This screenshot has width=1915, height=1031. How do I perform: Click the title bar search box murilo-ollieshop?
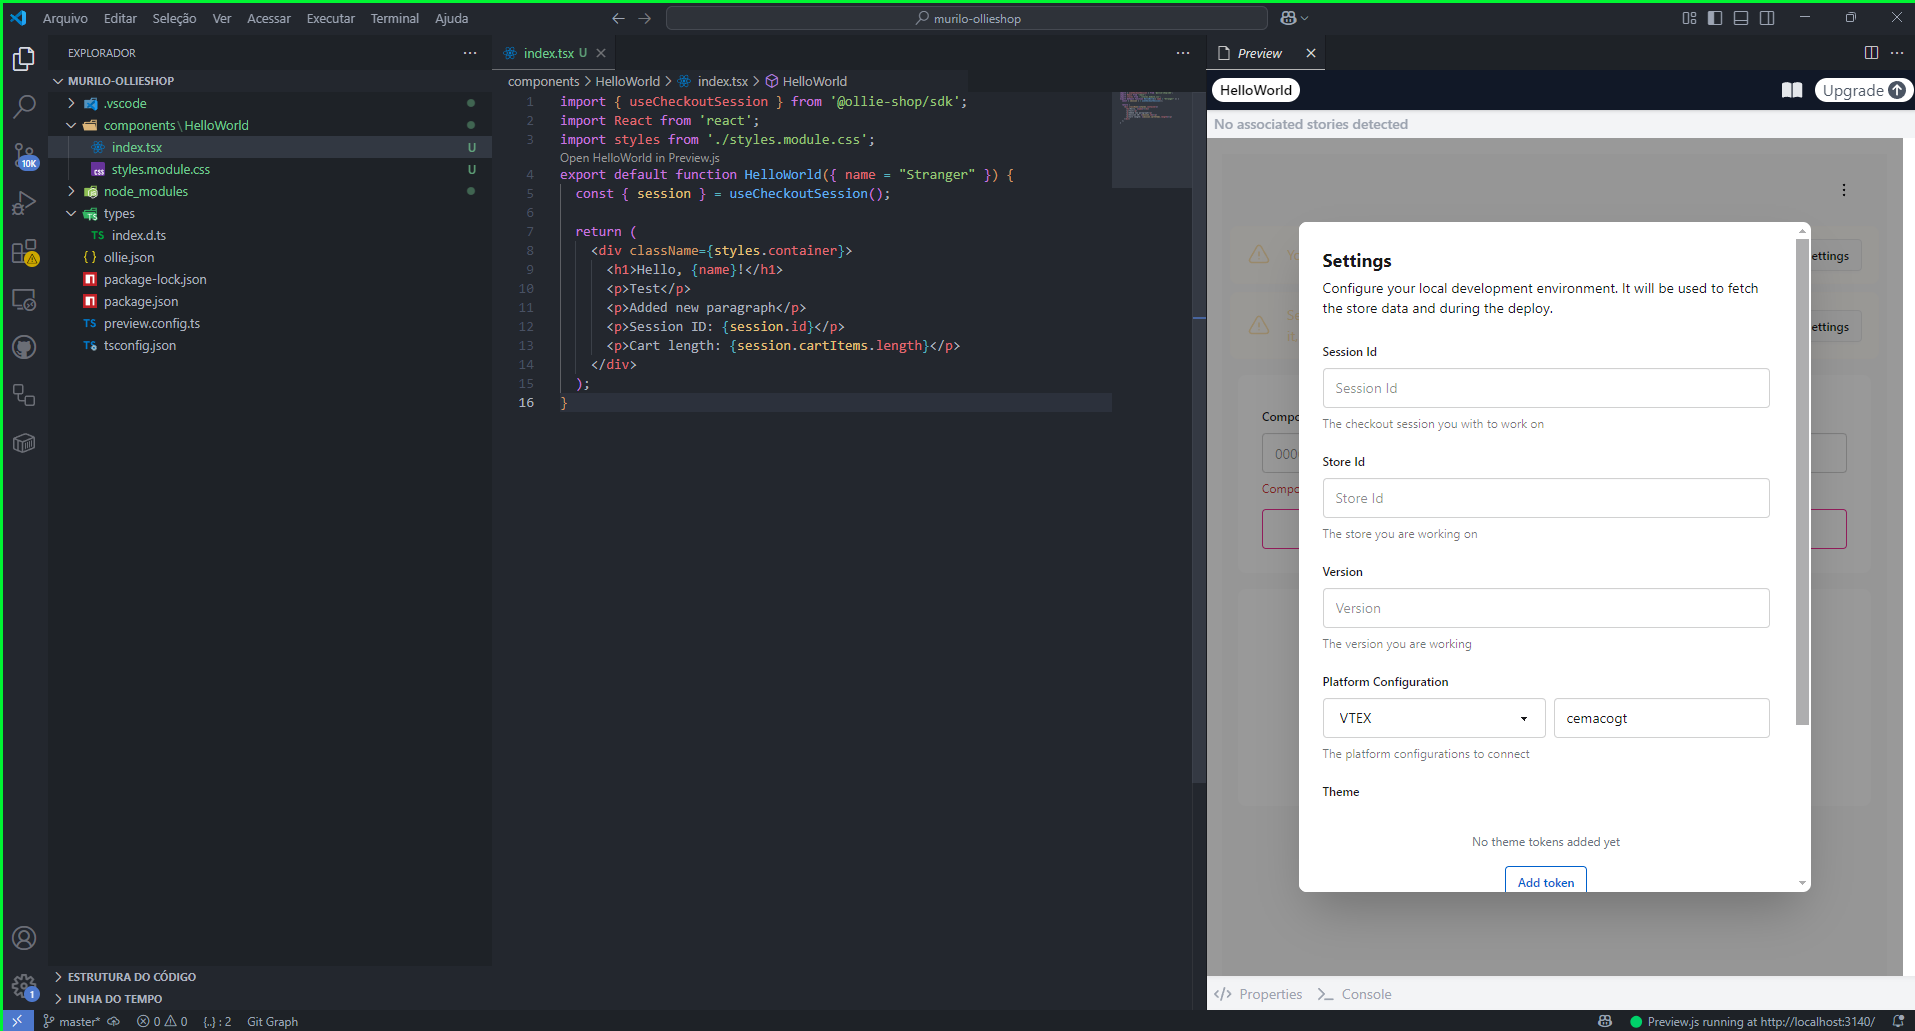967,18
